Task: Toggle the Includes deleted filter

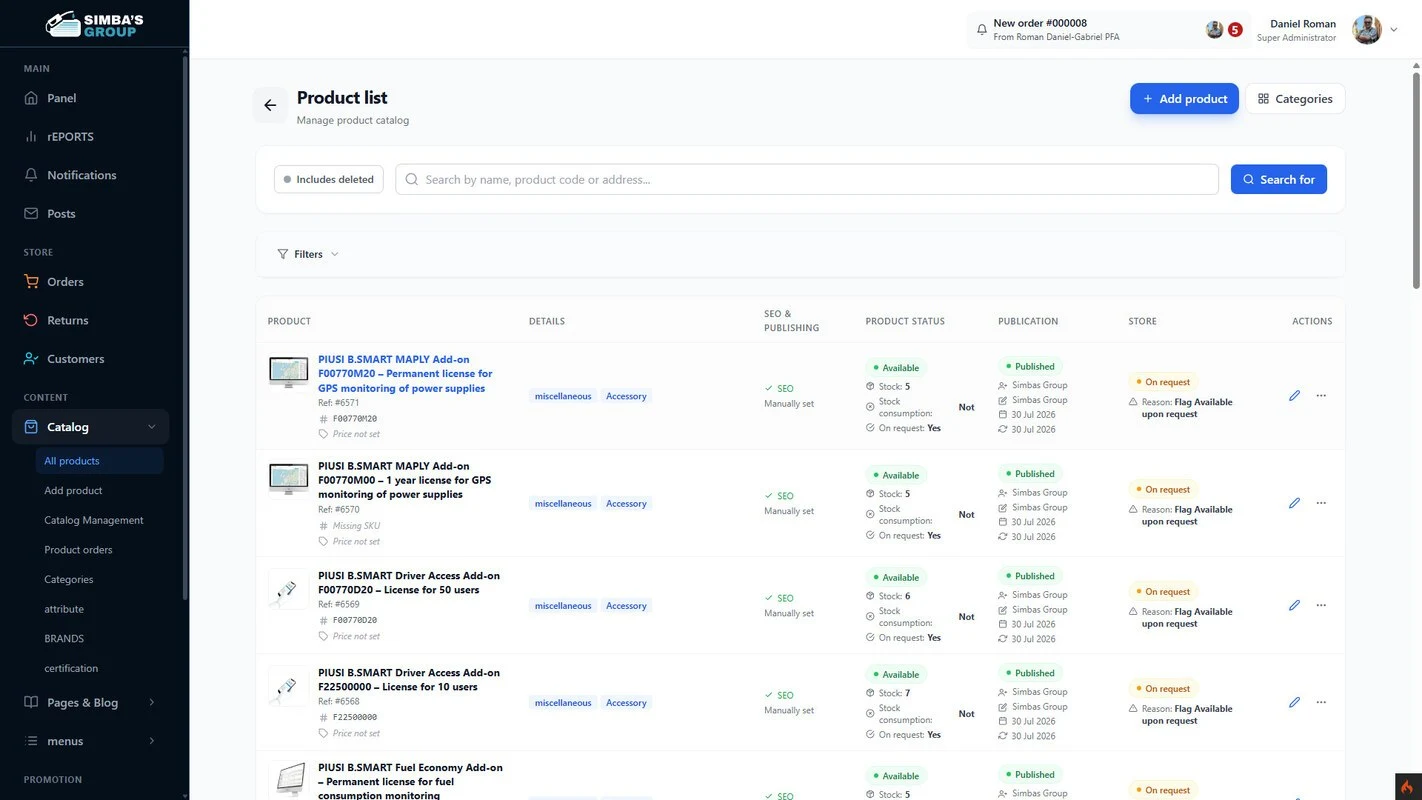Action: pos(328,179)
